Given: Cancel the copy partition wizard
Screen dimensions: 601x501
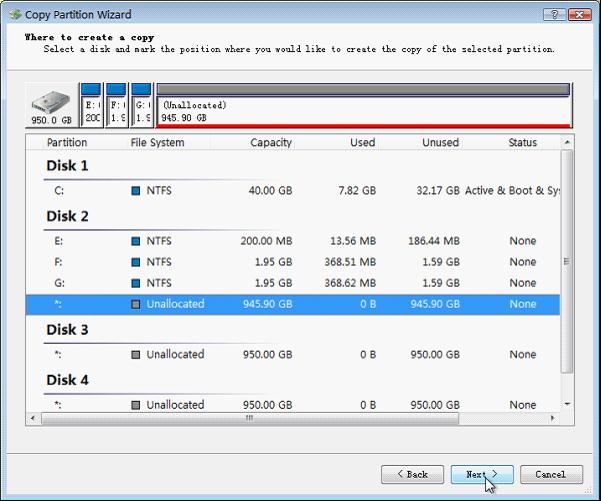Looking at the screenshot, I should pyautogui.click(x=550, y=474).
